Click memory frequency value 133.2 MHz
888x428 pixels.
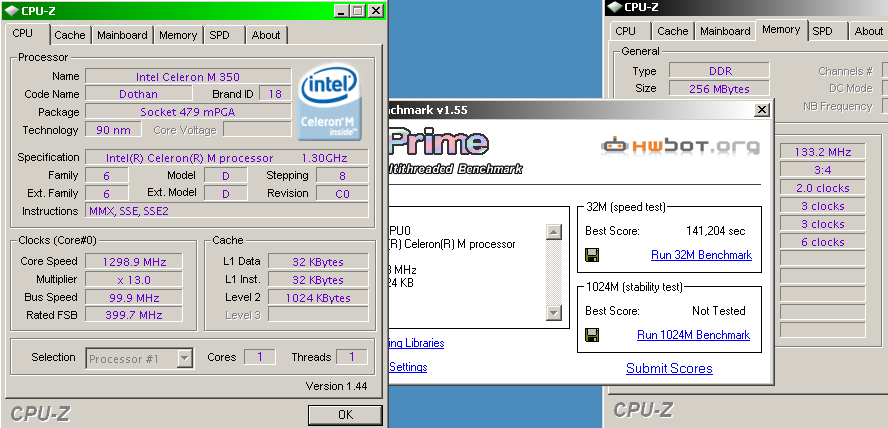pyautogui.click(x=823, y=152)
